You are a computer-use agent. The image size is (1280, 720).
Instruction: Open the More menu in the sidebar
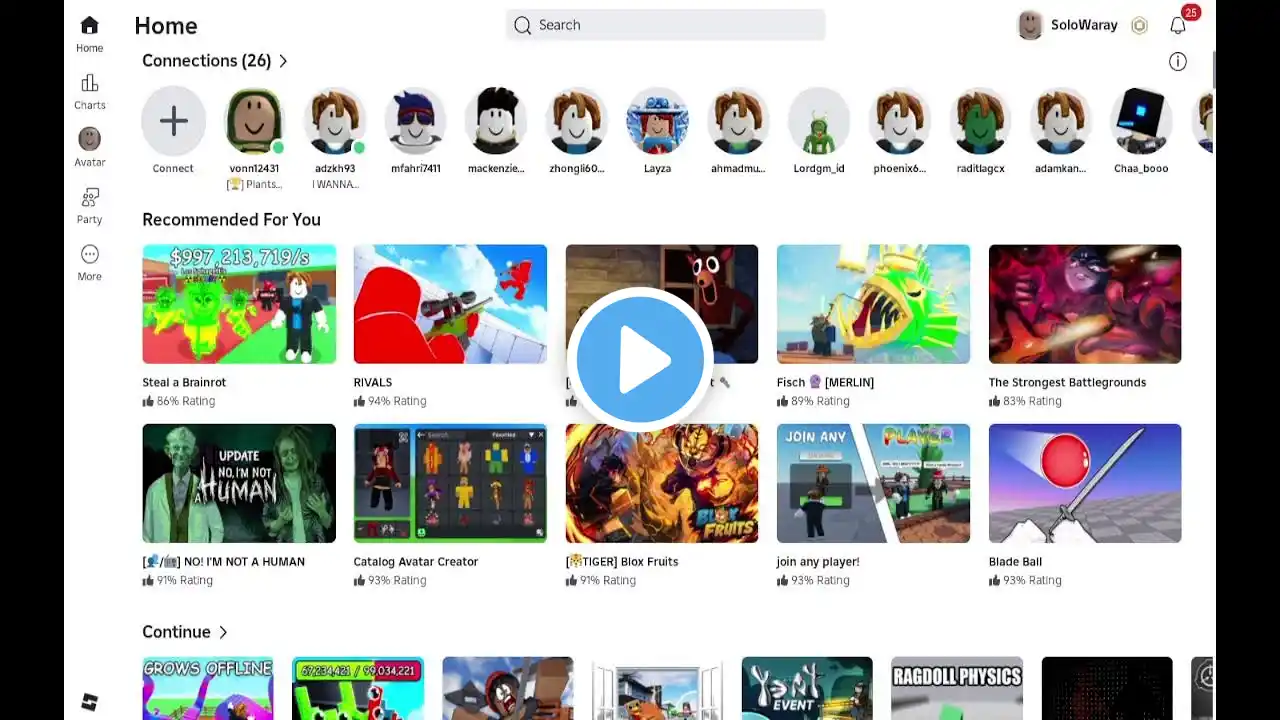tap(89, 263)
